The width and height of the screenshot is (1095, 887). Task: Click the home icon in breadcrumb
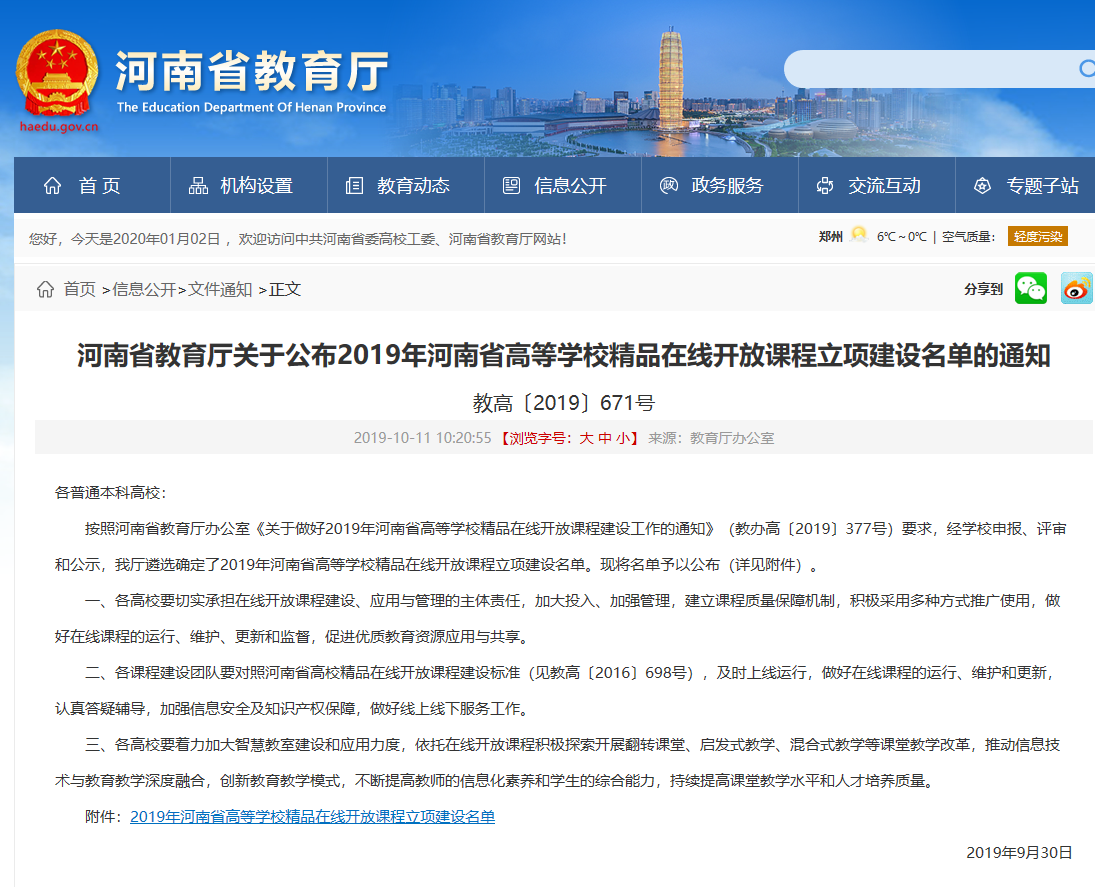point(45,290)
